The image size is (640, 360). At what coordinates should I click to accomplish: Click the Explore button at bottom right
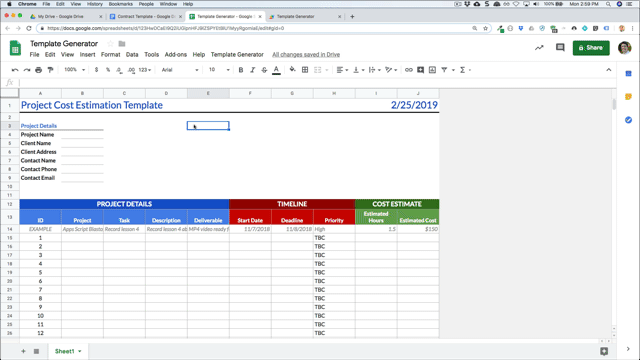[x=604, y=351]
